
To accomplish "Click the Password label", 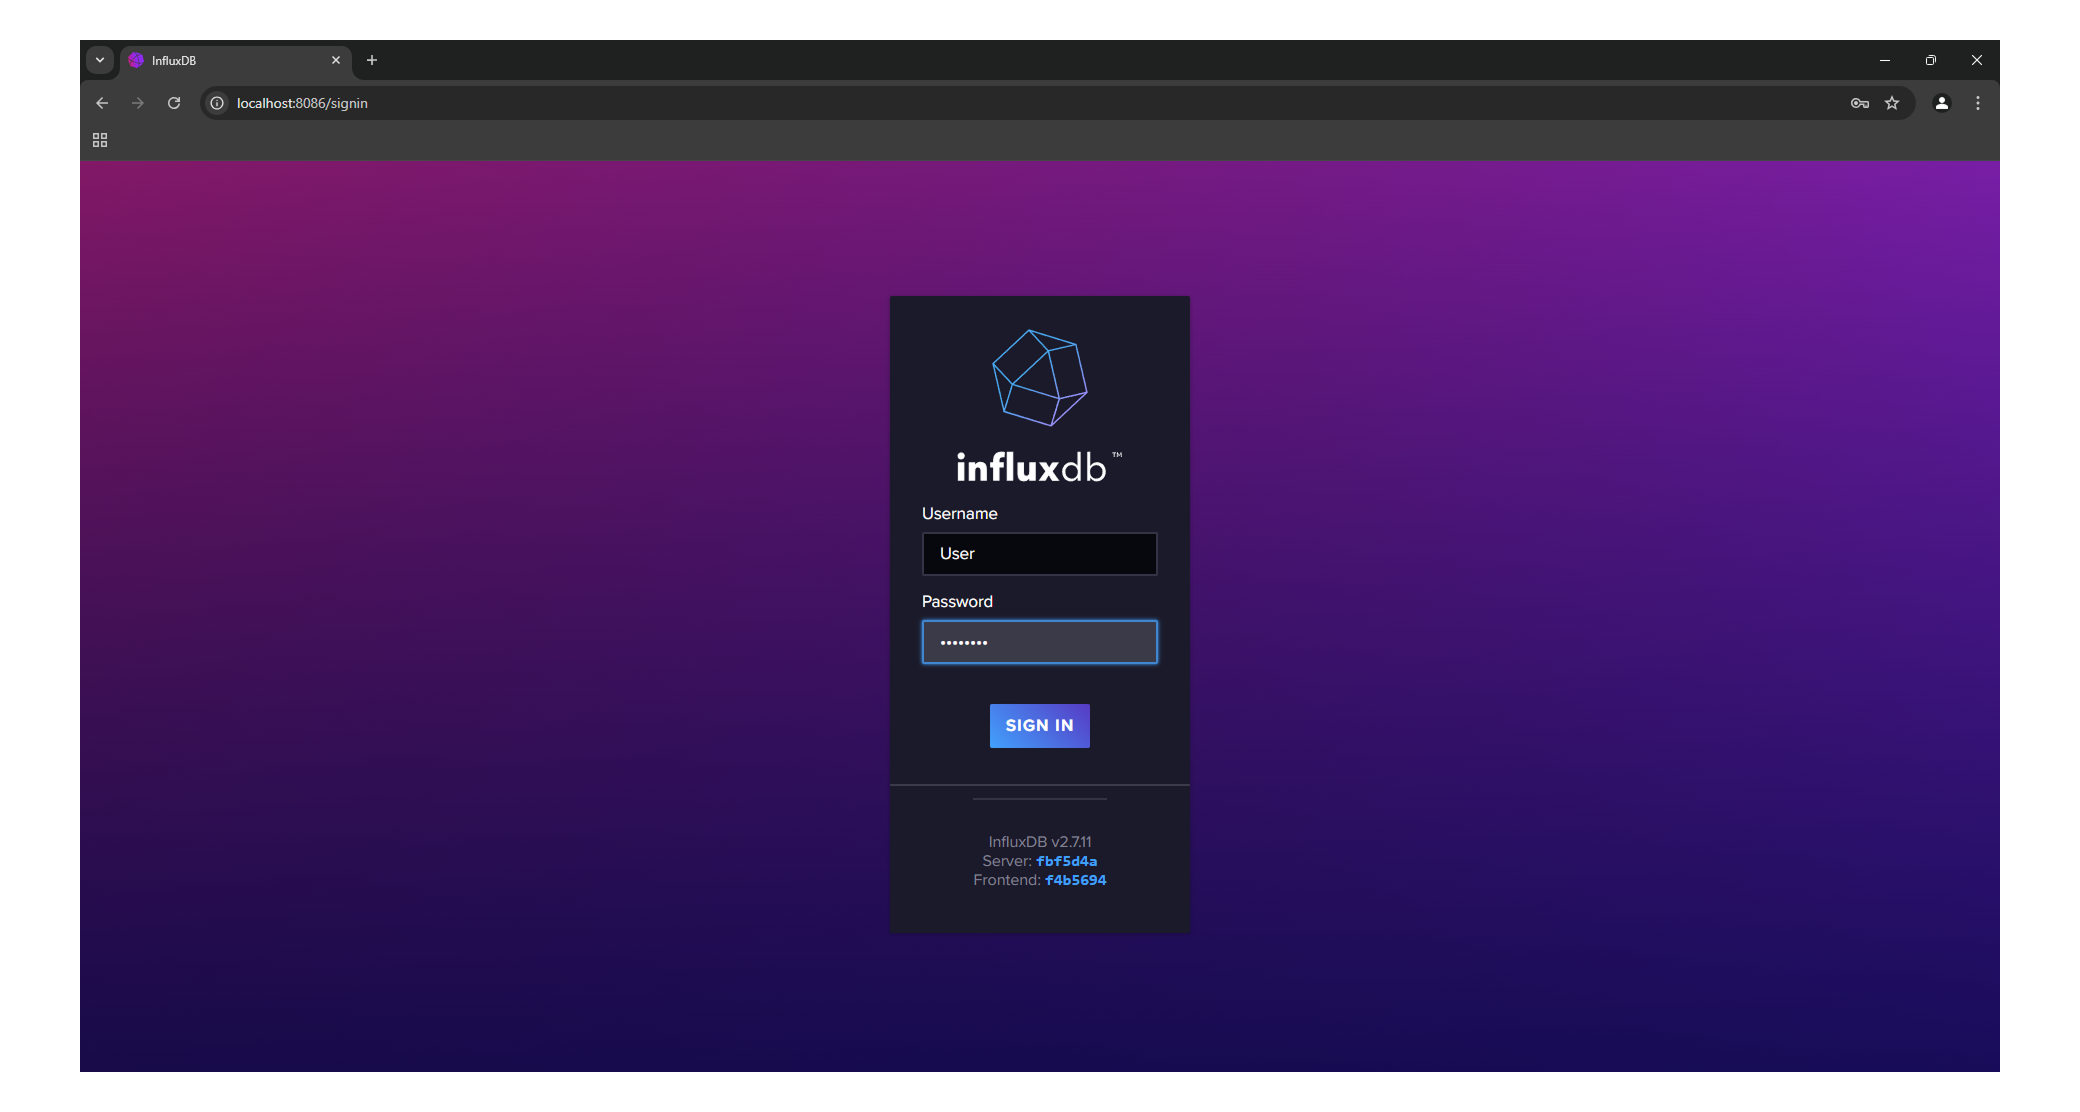I will [x=957, y=601].
